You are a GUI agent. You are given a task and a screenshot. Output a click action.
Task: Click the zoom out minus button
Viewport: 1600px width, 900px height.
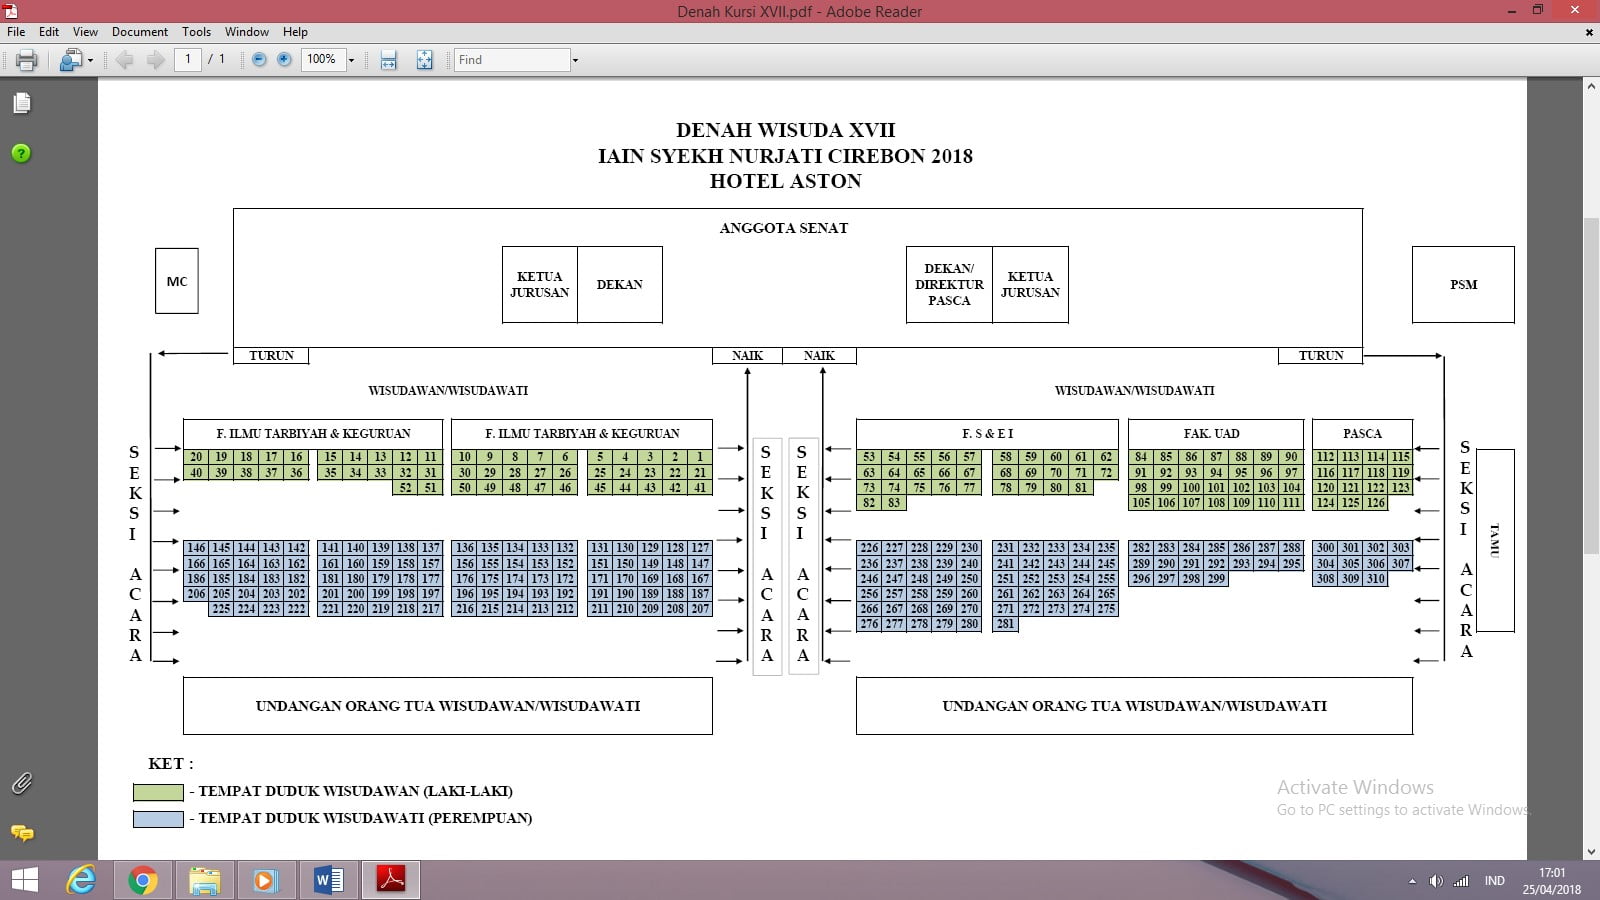point(259,60)
